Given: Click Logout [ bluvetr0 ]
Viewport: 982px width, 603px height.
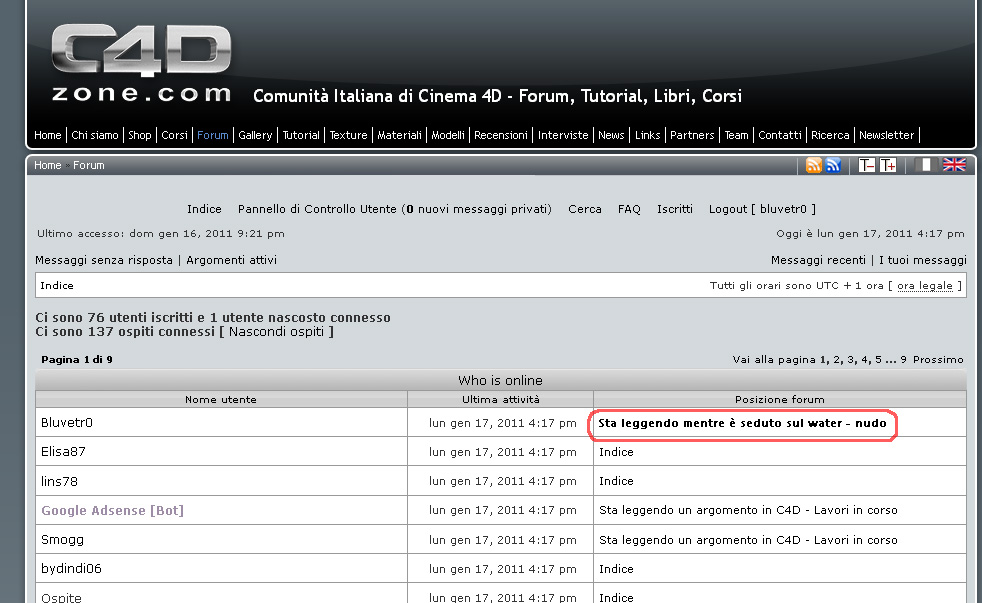Looking at the screenshot, I should (x=762, y=209).
